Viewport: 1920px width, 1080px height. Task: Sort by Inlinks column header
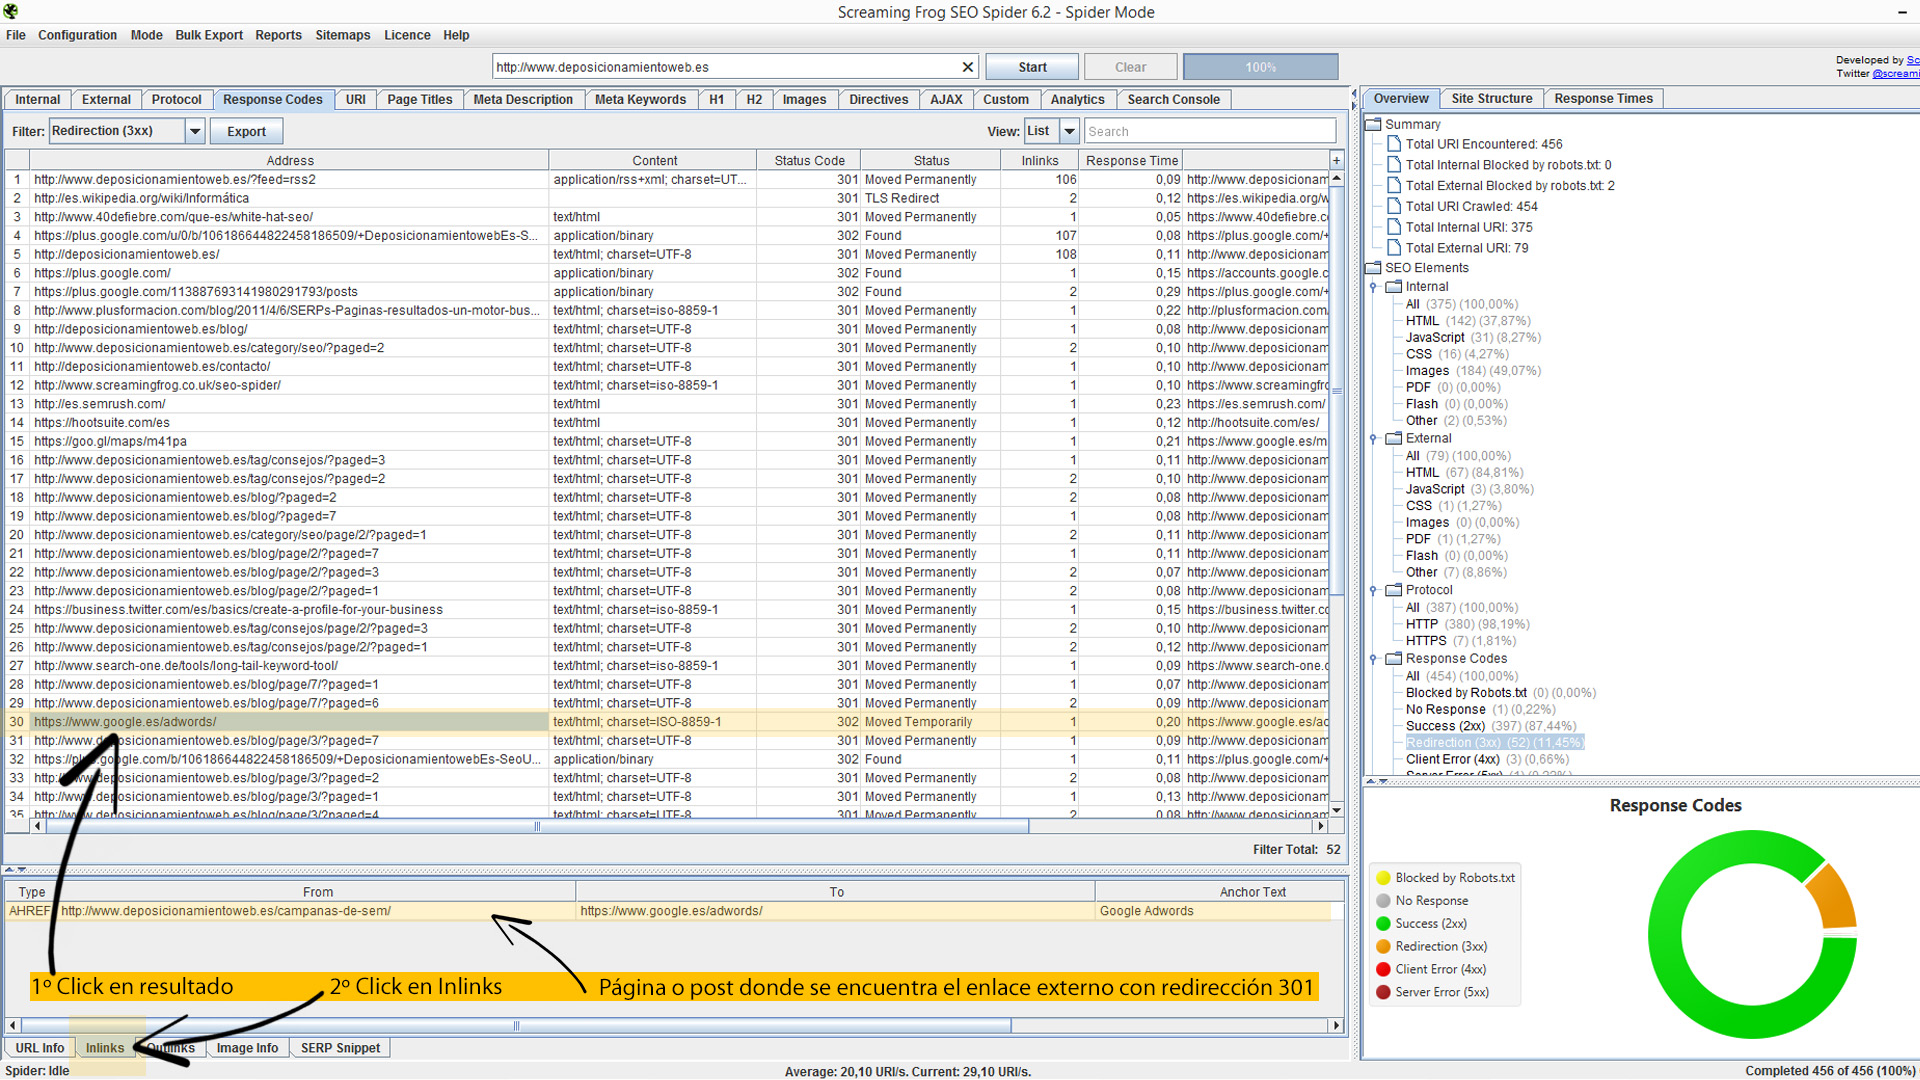click(1040, 160)
